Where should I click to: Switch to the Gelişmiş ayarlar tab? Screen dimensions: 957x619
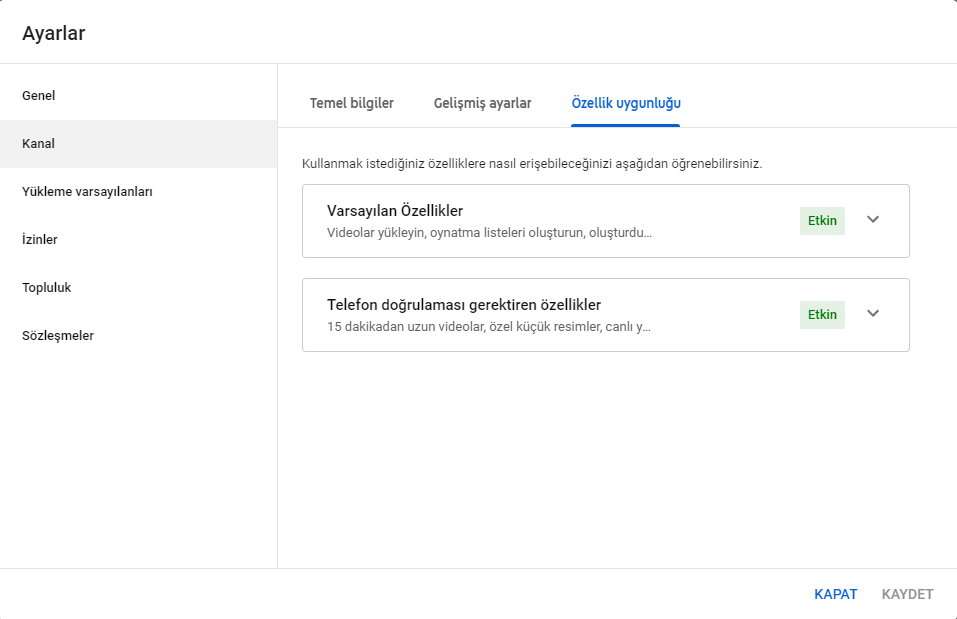click(x=482, y=103)
